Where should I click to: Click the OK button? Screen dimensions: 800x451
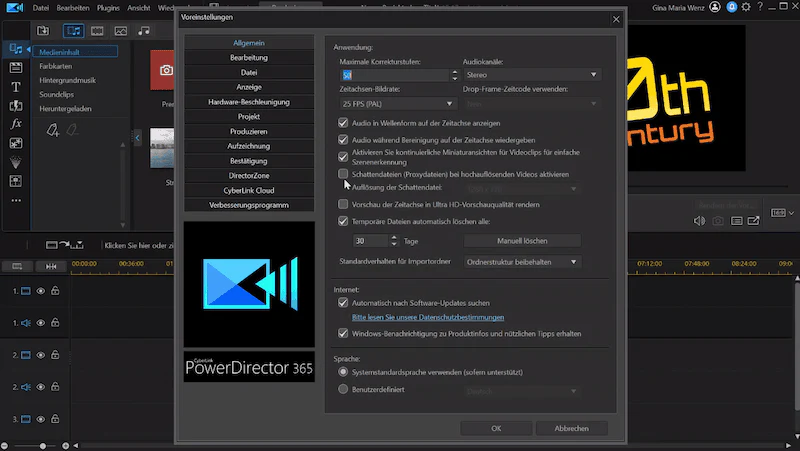(496, 428)
